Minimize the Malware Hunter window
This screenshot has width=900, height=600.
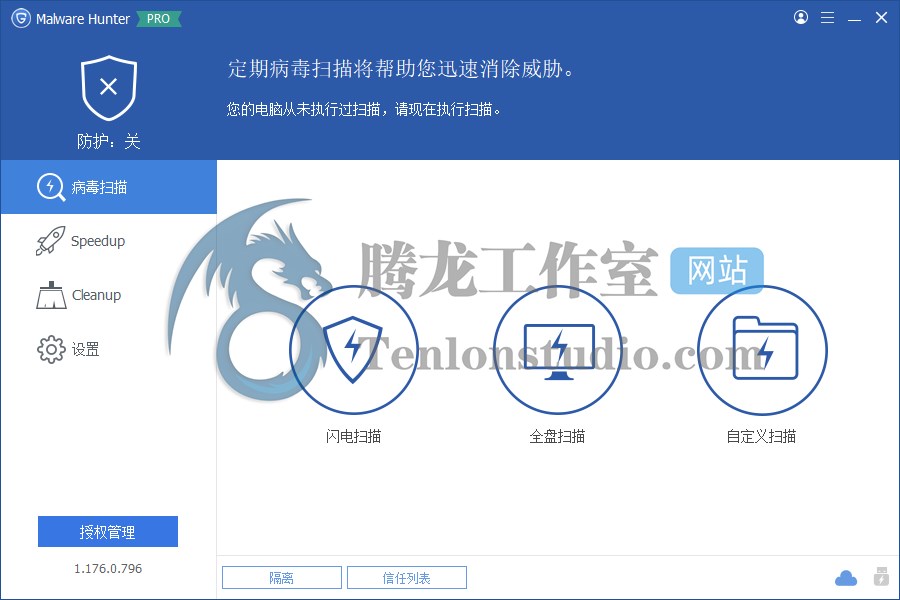[854, 19]
